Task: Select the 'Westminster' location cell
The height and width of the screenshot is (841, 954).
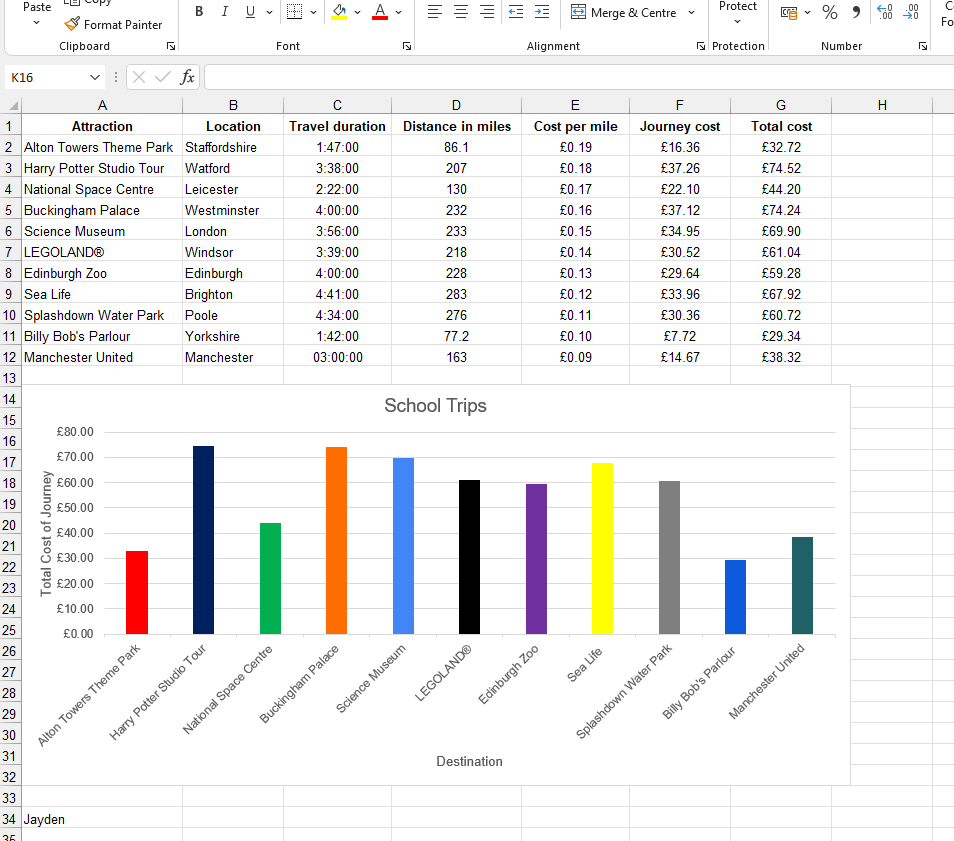Action: point(233,211)
